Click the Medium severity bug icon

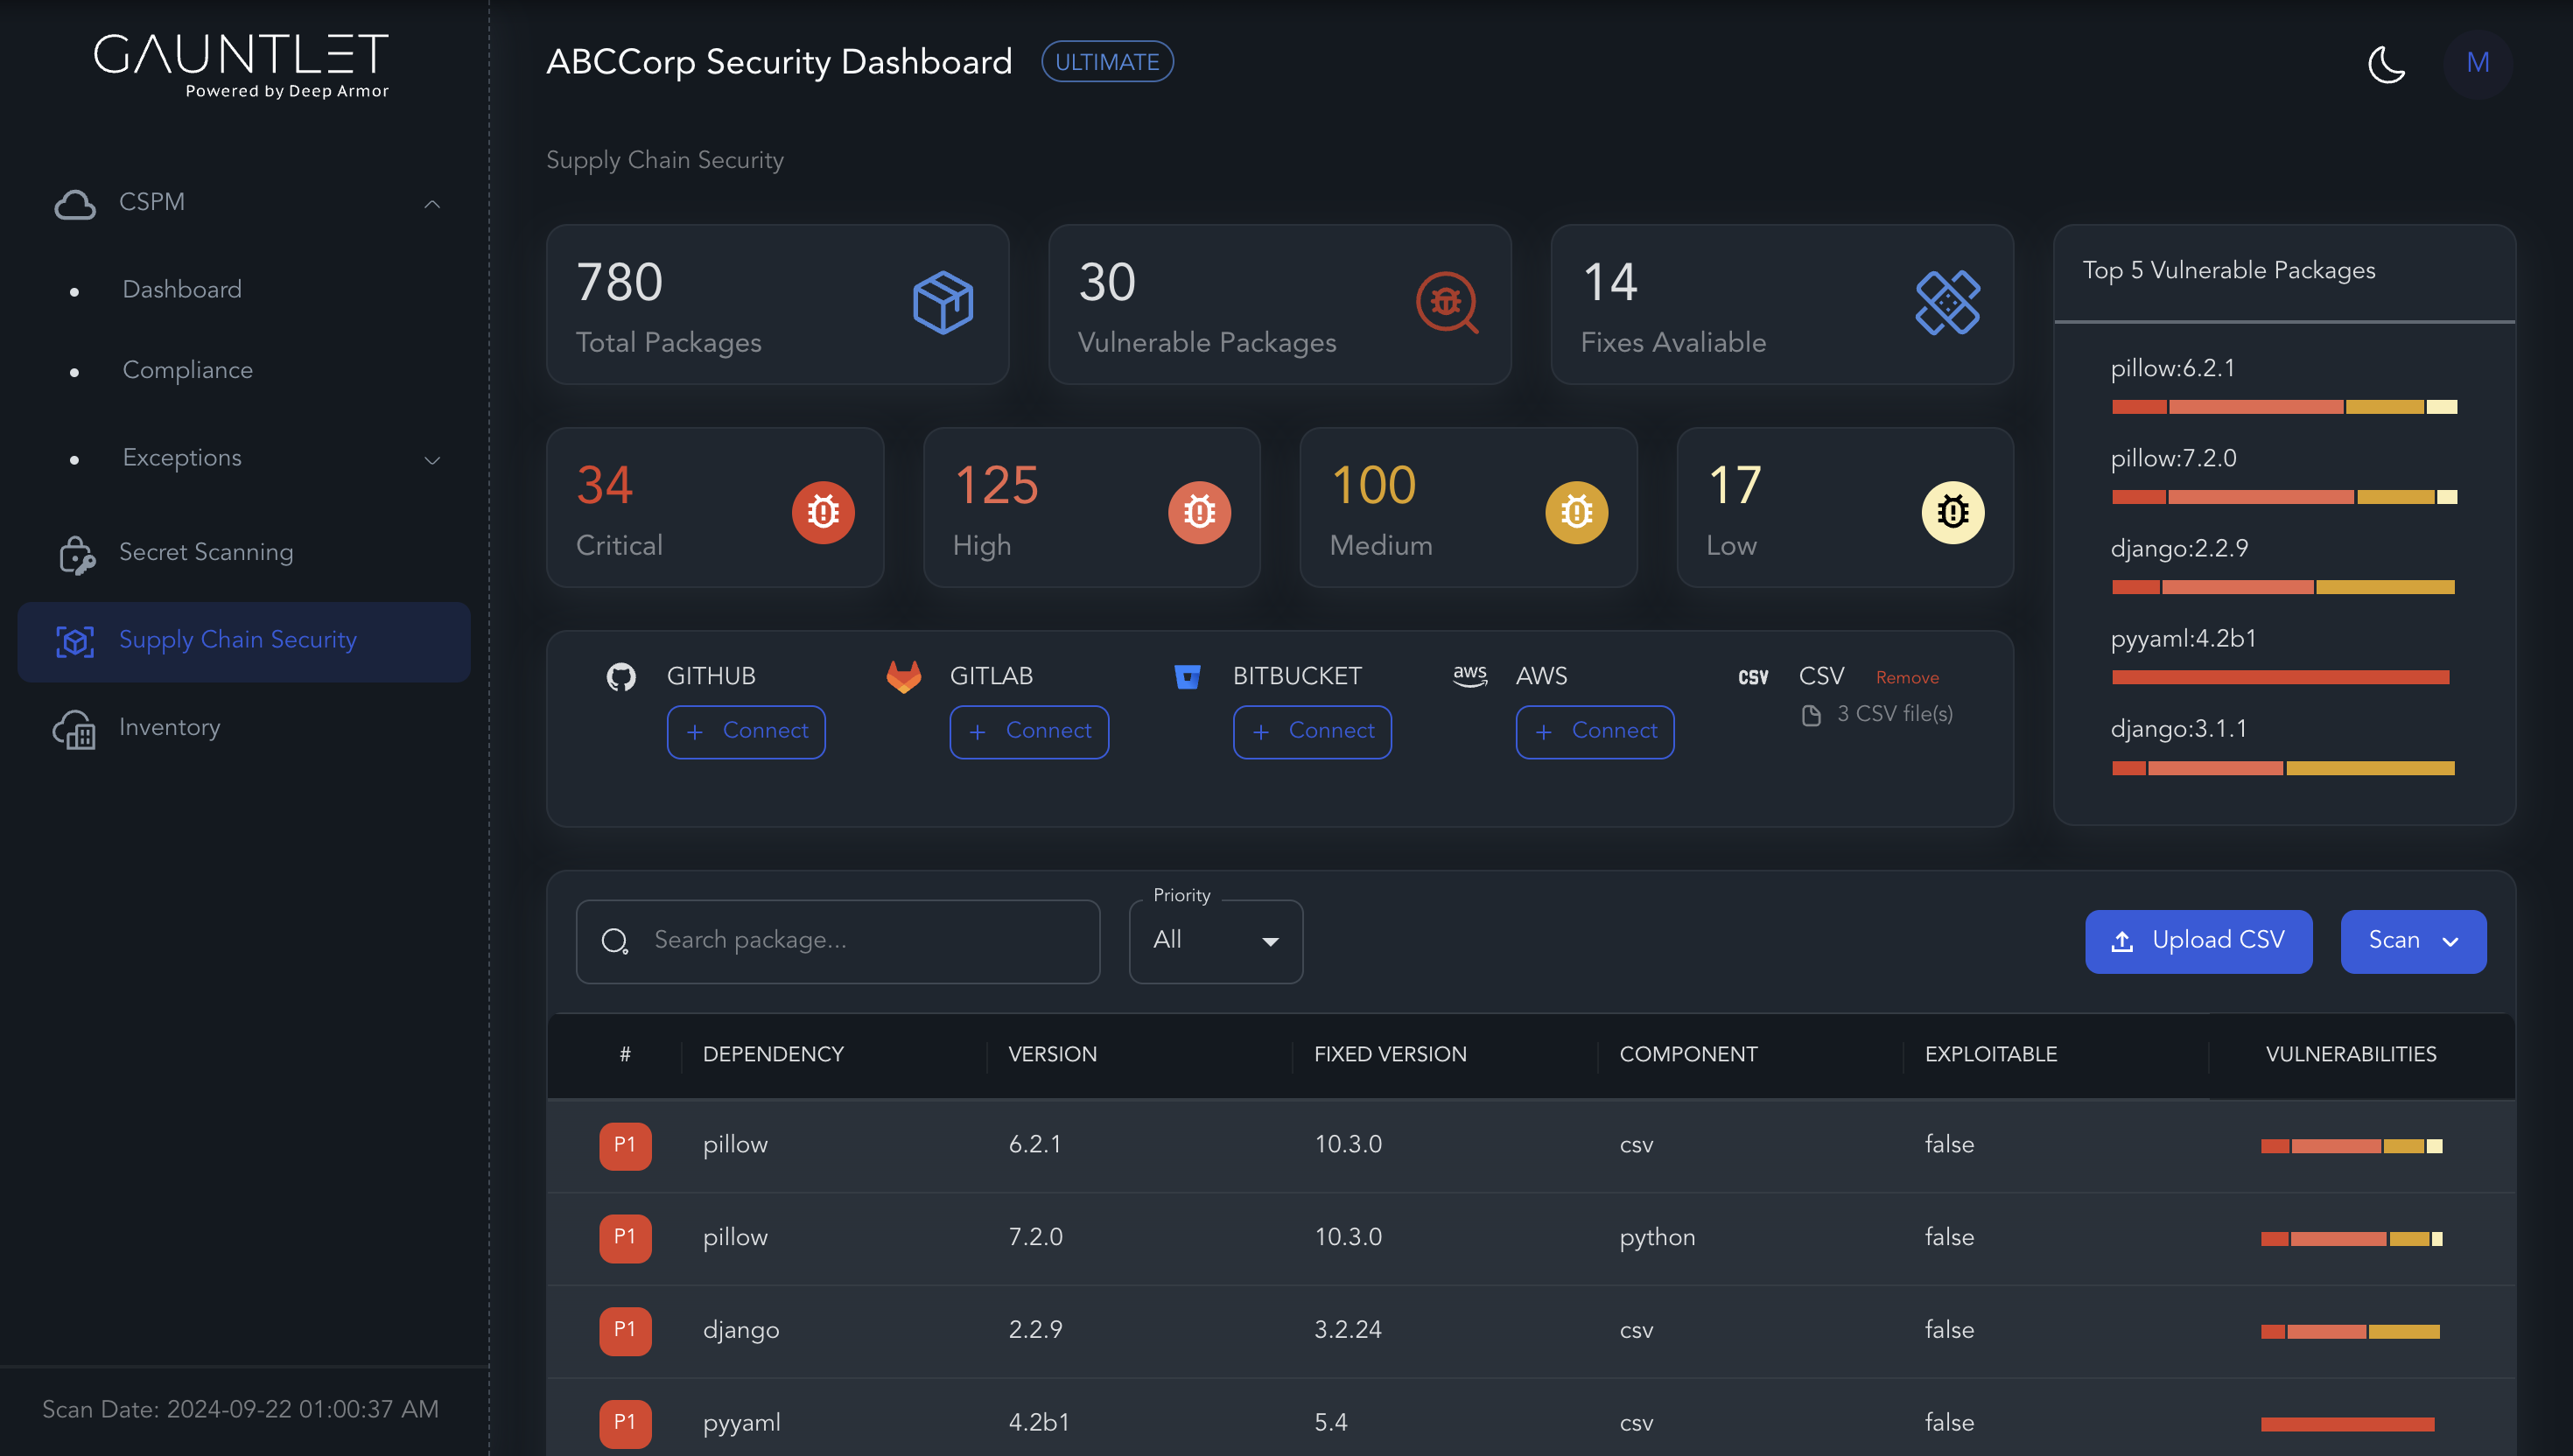point(1576,512)
